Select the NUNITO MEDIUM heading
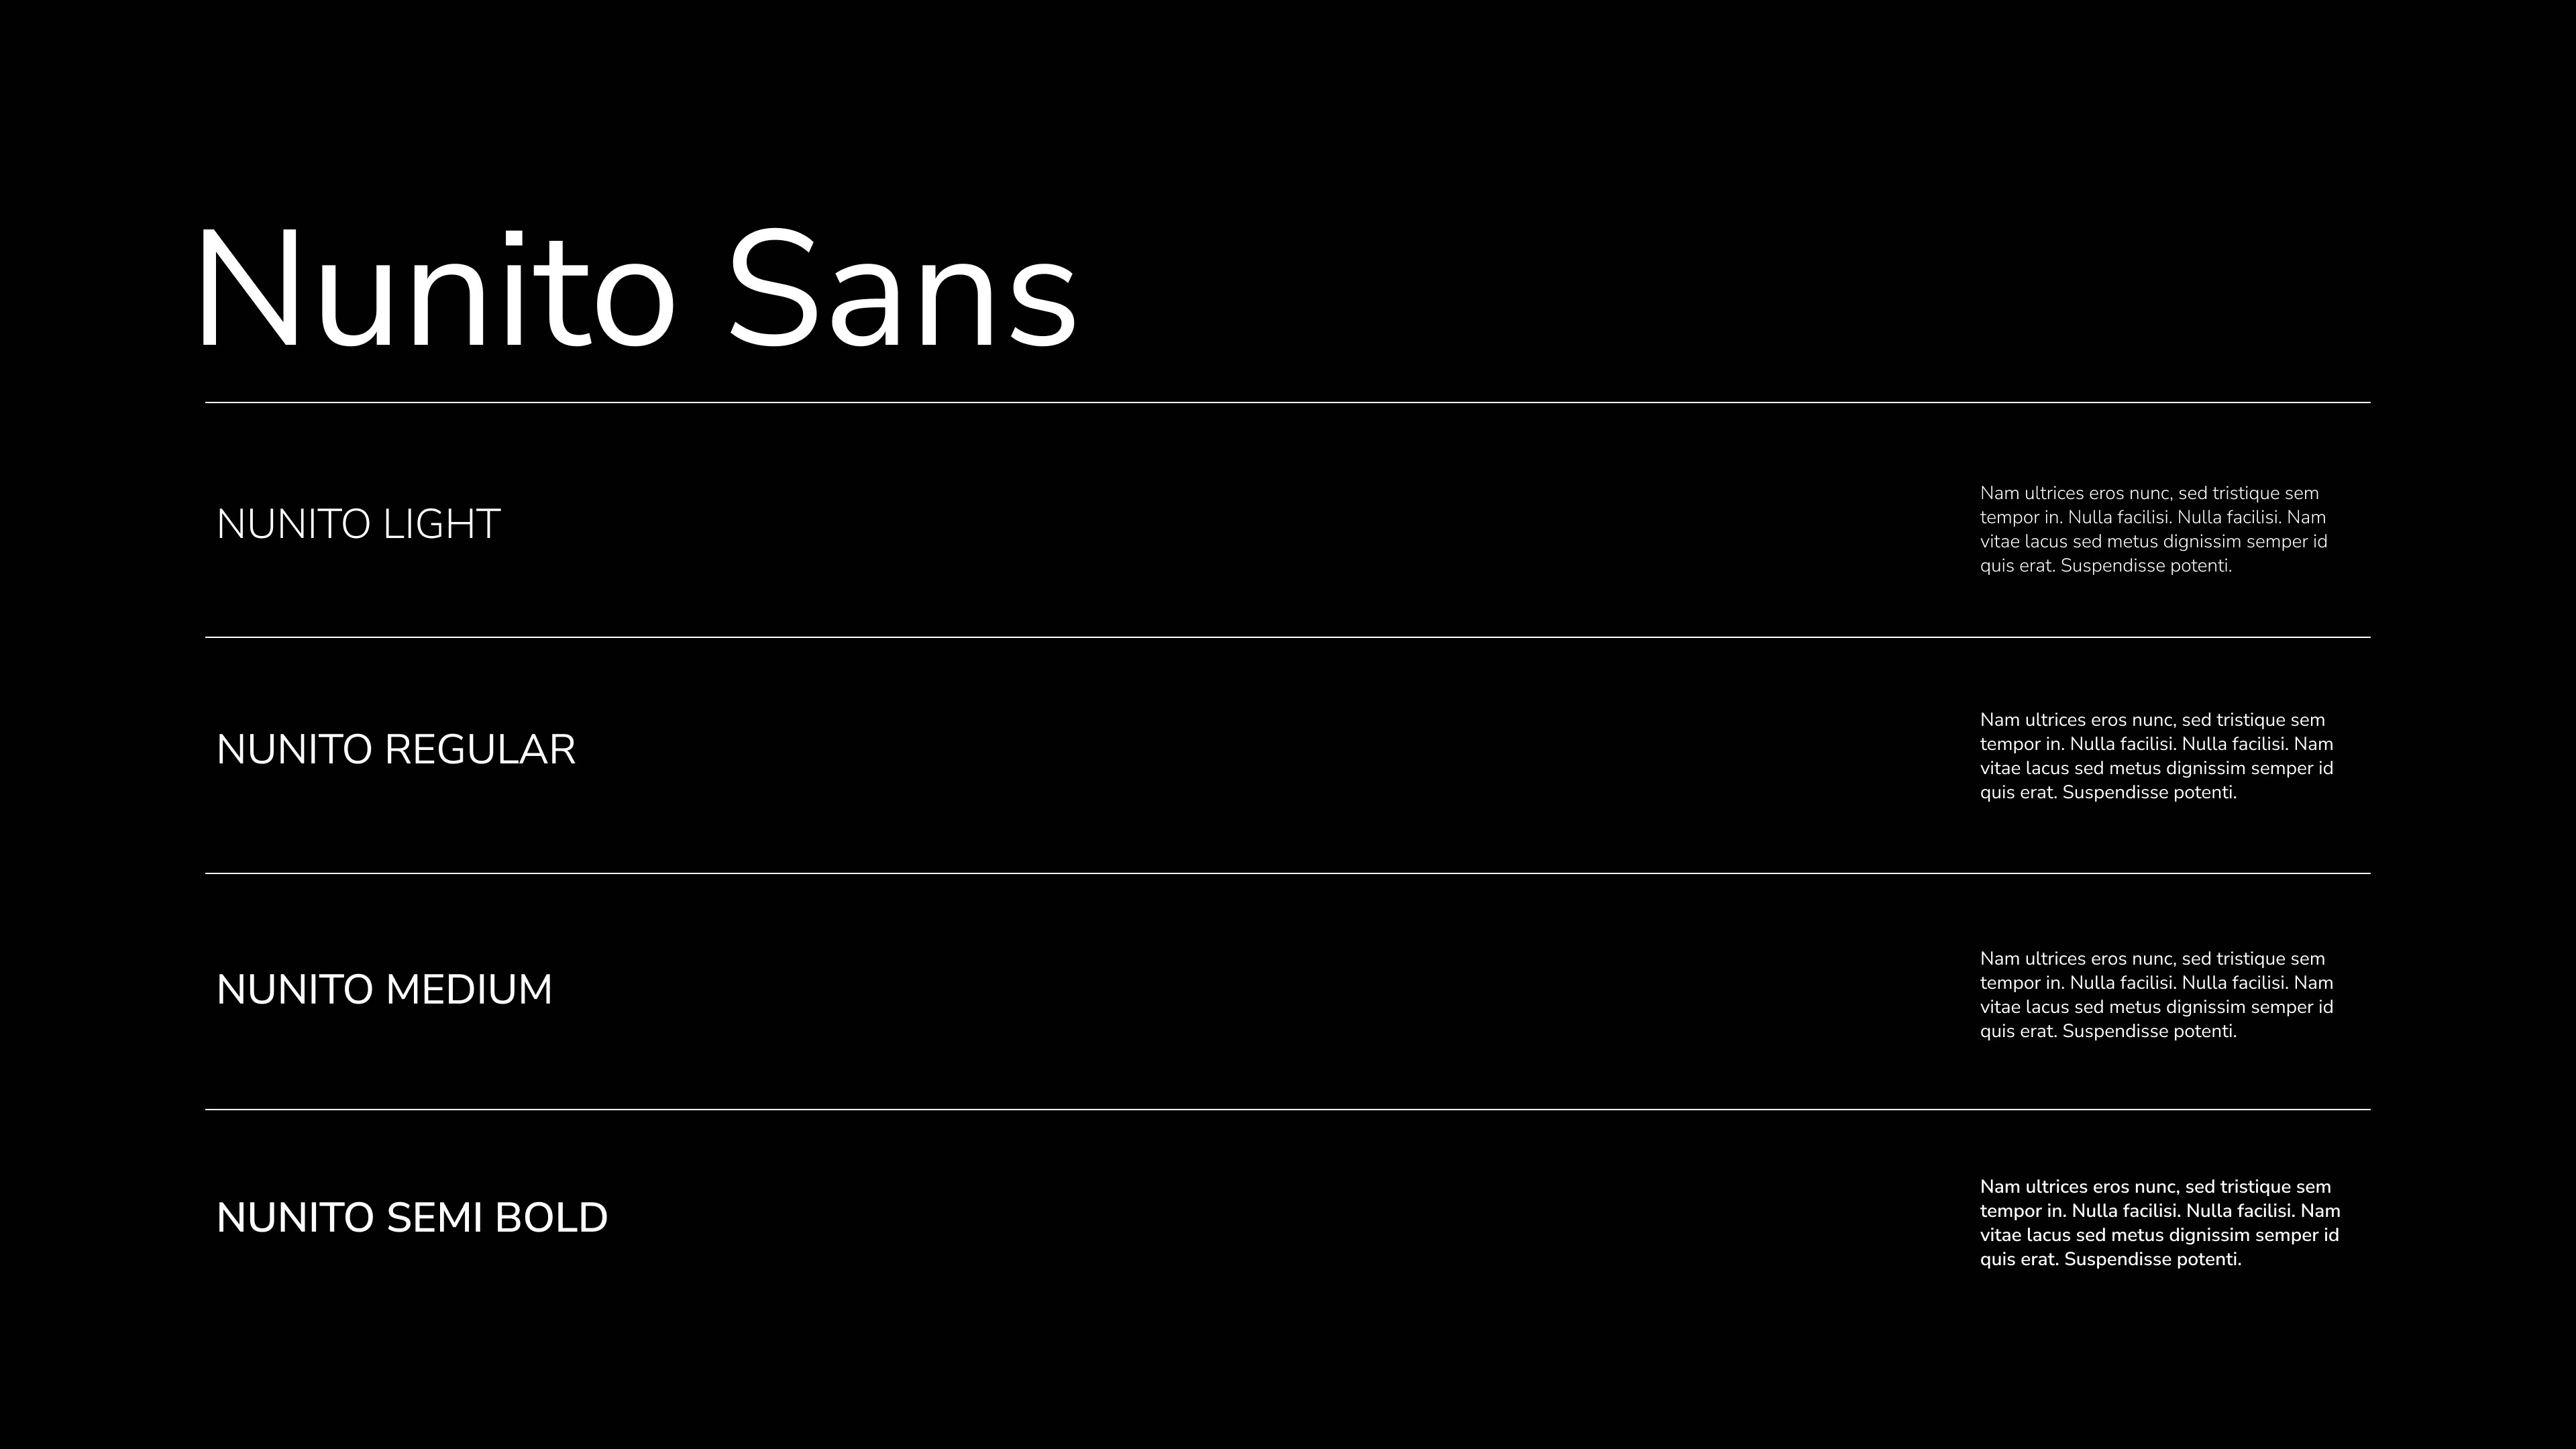 (x=384, y=990)
